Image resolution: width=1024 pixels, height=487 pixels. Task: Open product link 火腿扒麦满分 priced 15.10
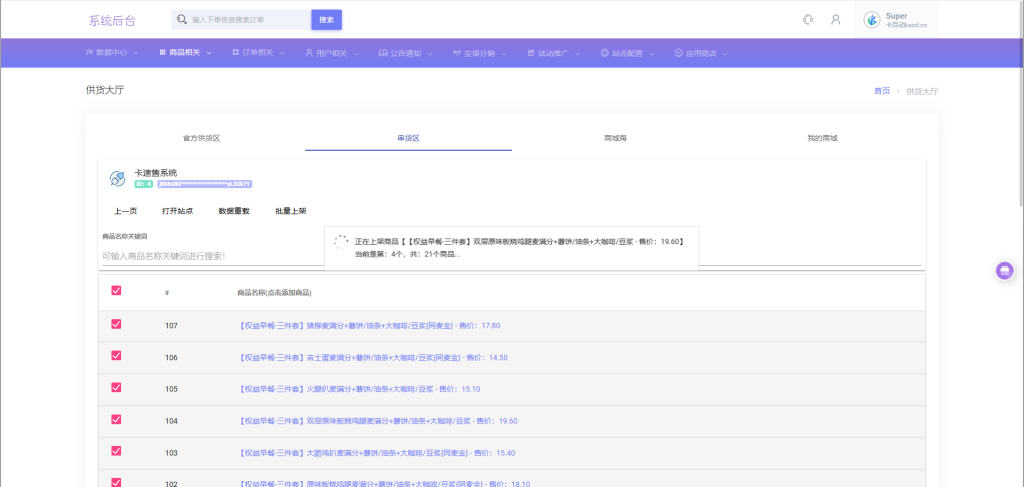[x=359, y=389]
